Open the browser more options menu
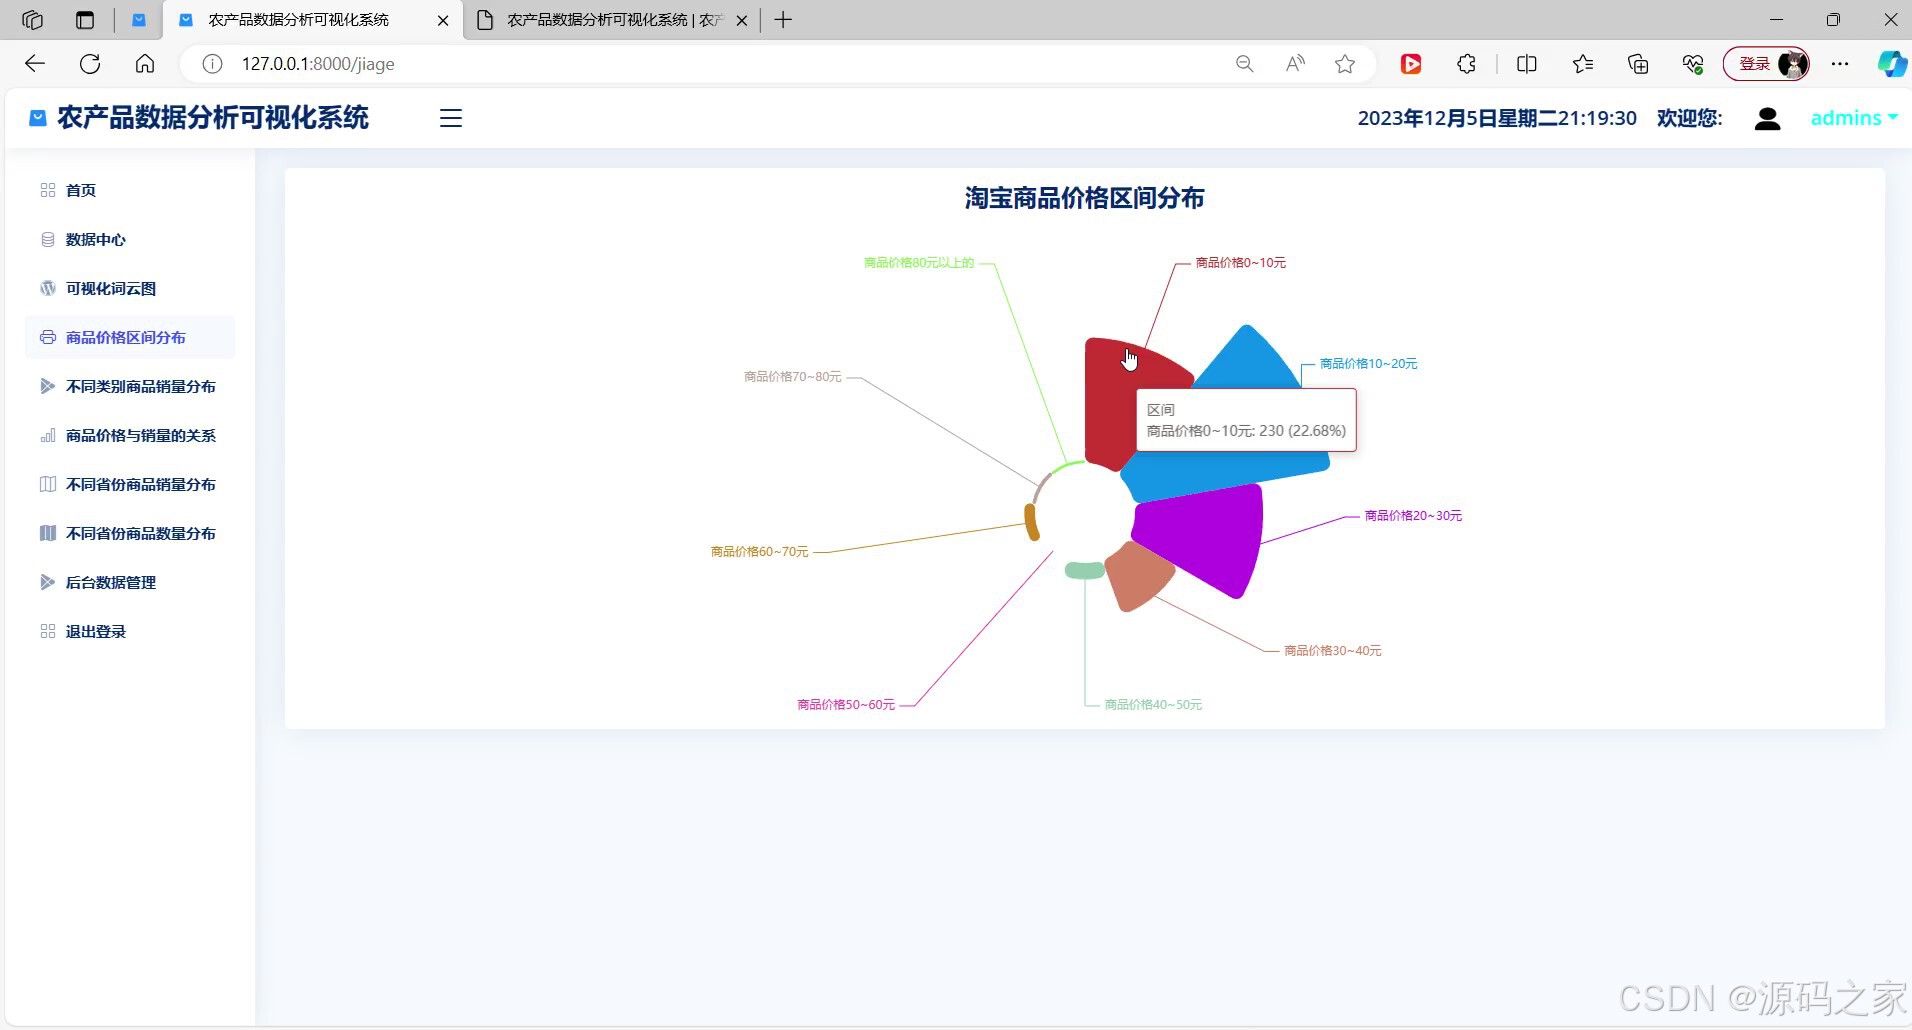The width and height of the screenshot is (1912, 1030). (x=1840, y=63)
